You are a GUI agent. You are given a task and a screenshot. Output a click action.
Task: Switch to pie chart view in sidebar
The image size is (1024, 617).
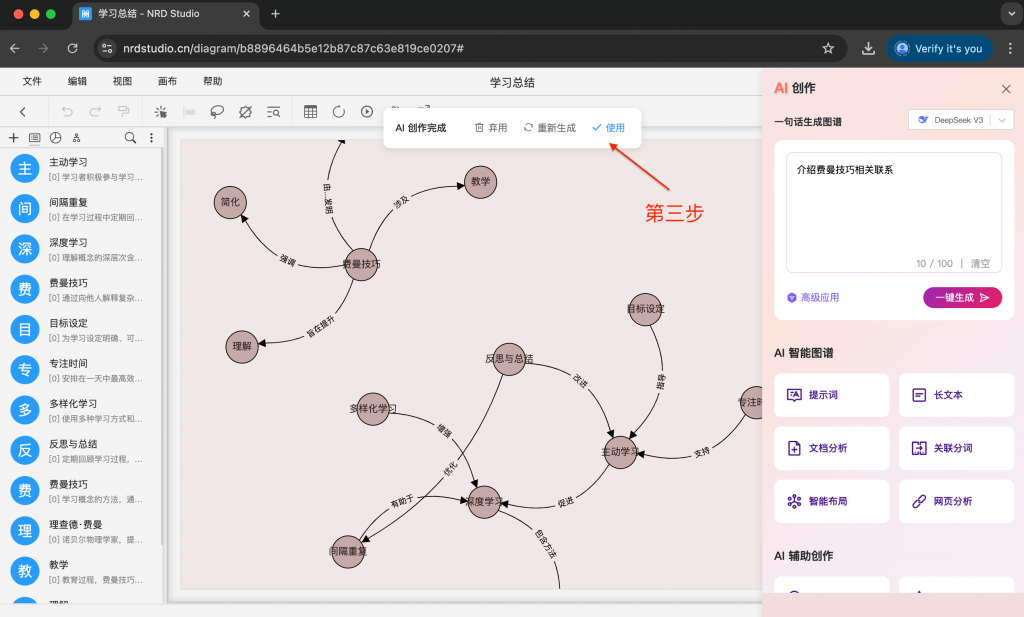coord(56,138)
